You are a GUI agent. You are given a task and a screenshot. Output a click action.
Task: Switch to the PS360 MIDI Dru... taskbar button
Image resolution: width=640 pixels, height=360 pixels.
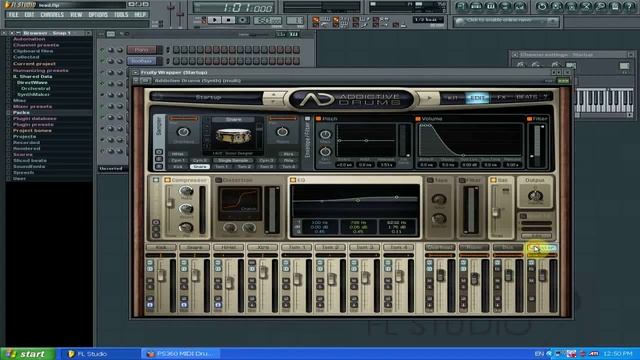180,354
